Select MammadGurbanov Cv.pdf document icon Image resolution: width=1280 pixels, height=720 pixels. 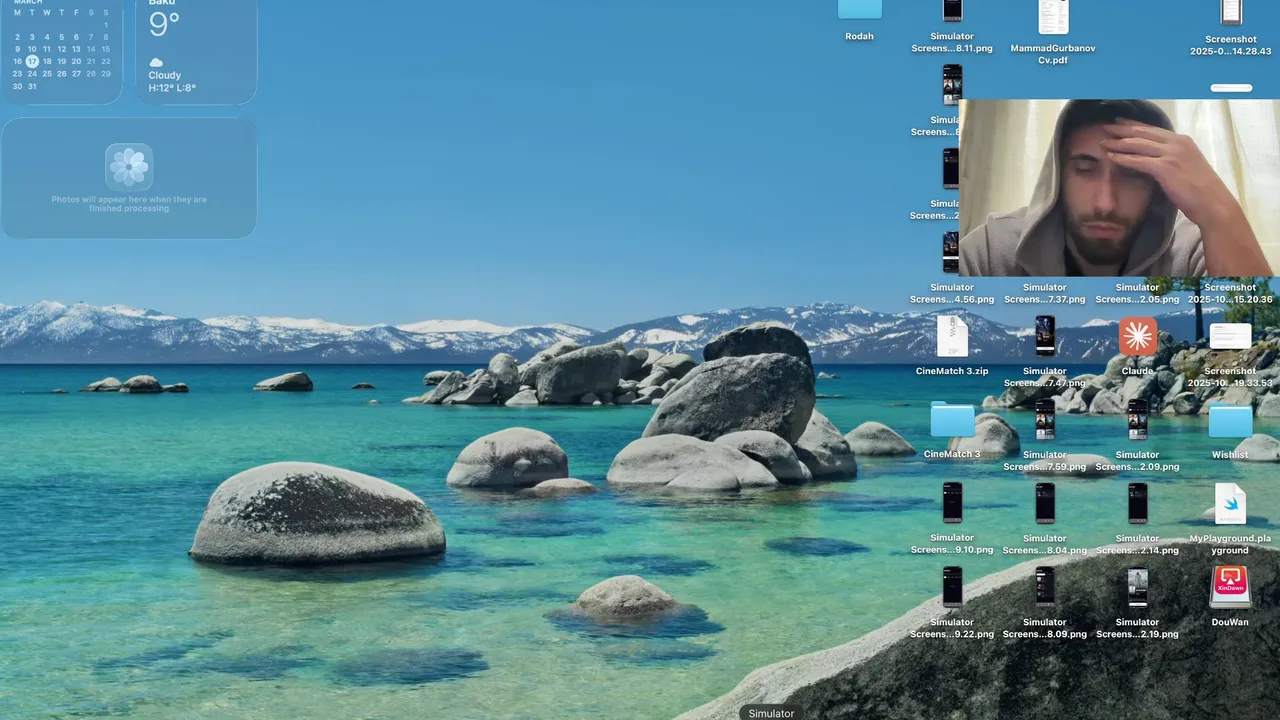point(1053,16)
